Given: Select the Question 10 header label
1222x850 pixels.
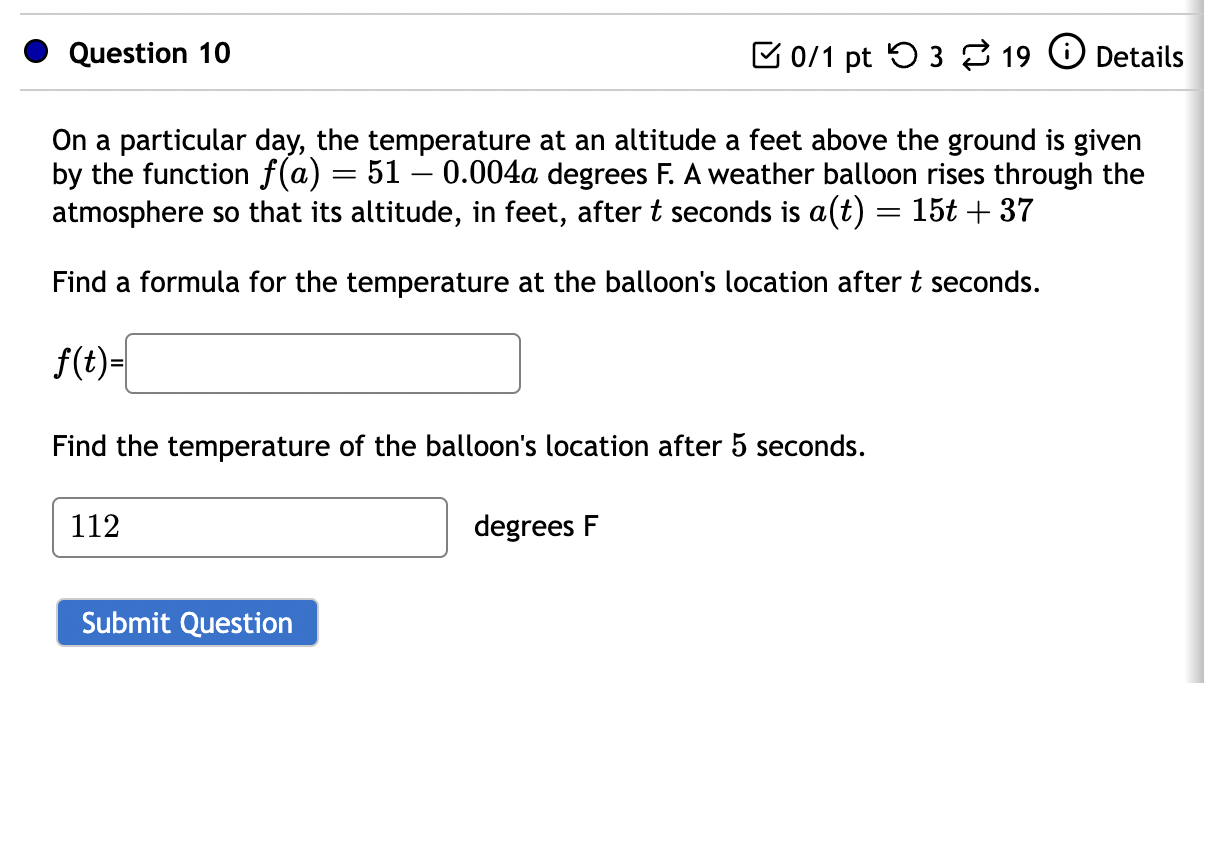Looking at the screenshot, I should pos(148,53).
